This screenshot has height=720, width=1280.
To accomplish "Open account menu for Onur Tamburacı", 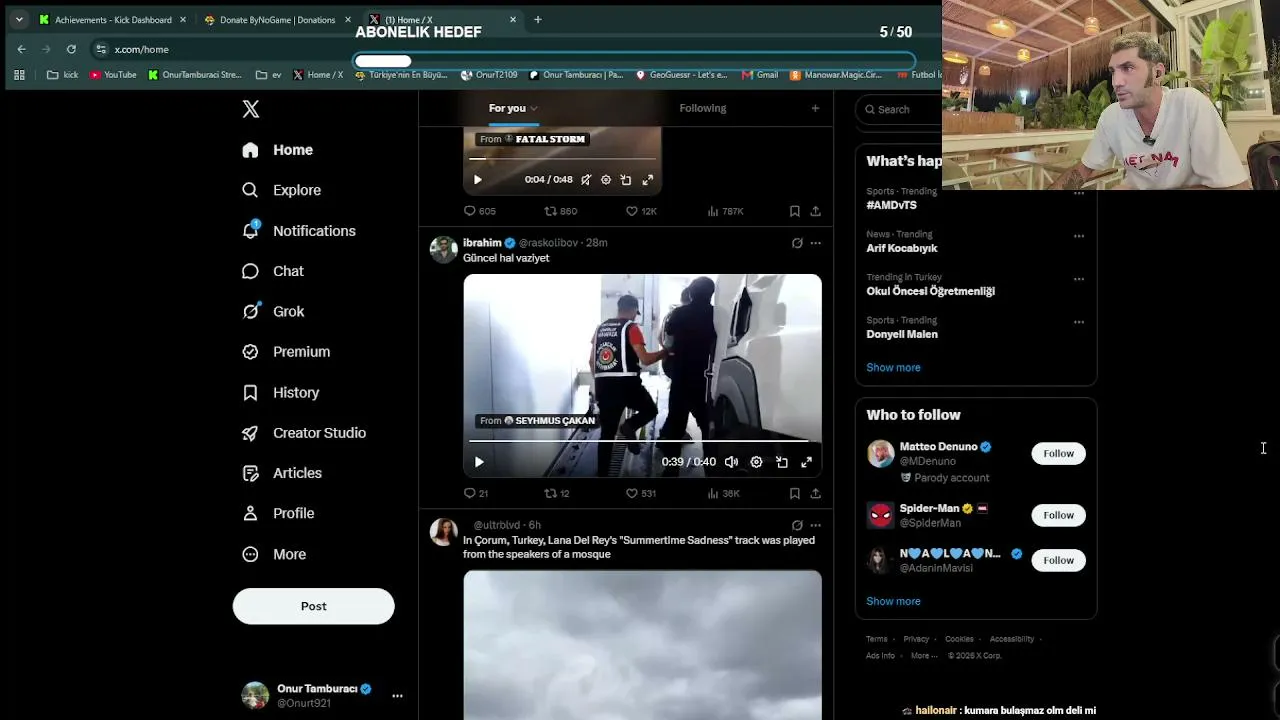I will tap(397, 696).
